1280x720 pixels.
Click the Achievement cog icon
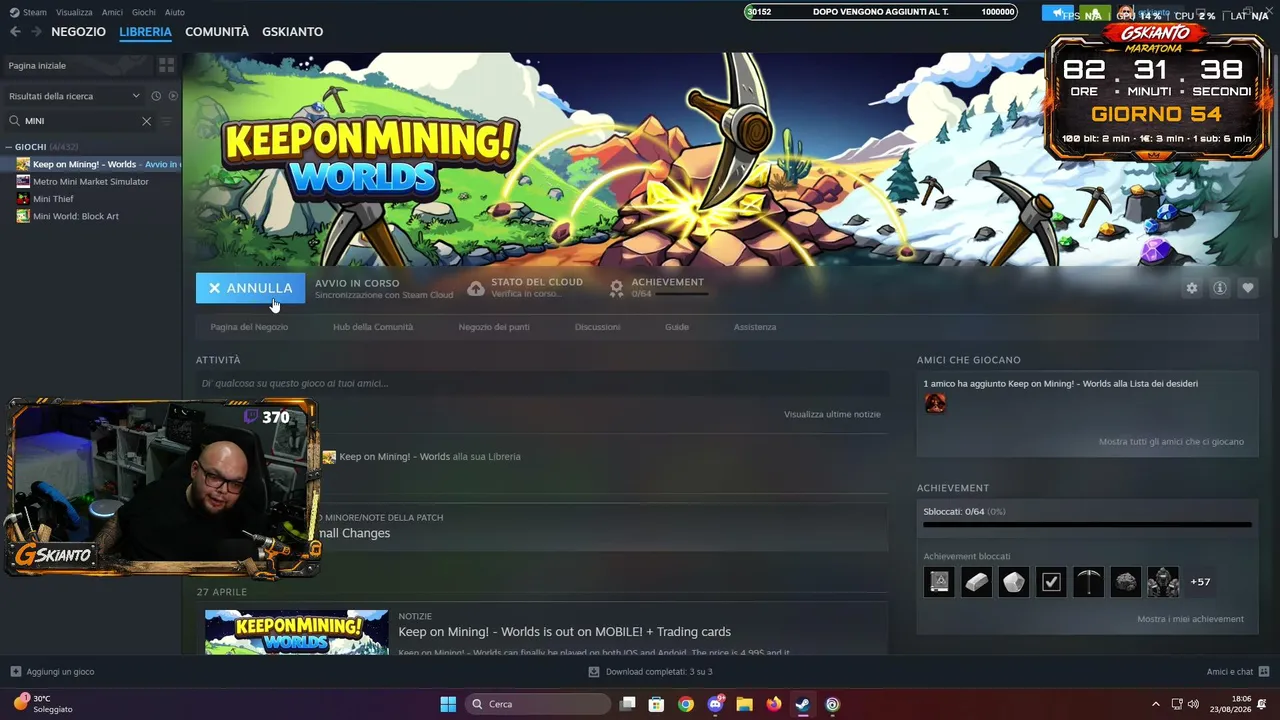click(x=617, y=288)
